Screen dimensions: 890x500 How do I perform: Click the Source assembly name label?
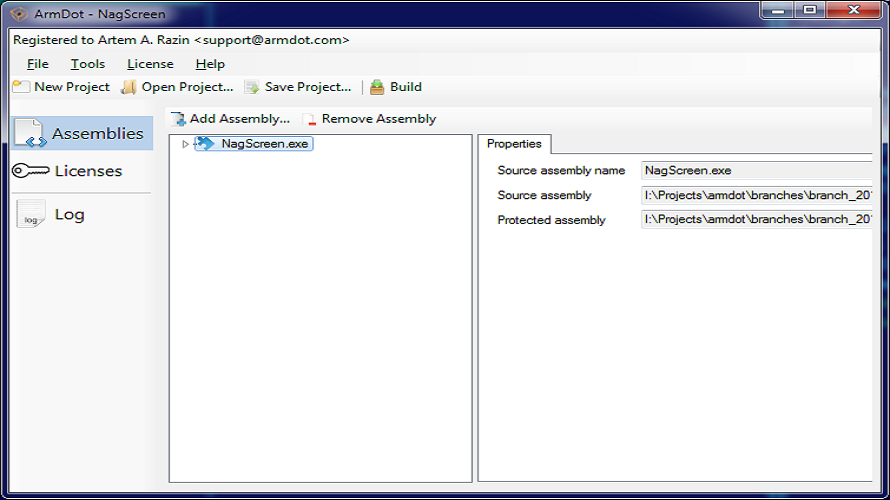click(561, 170)
